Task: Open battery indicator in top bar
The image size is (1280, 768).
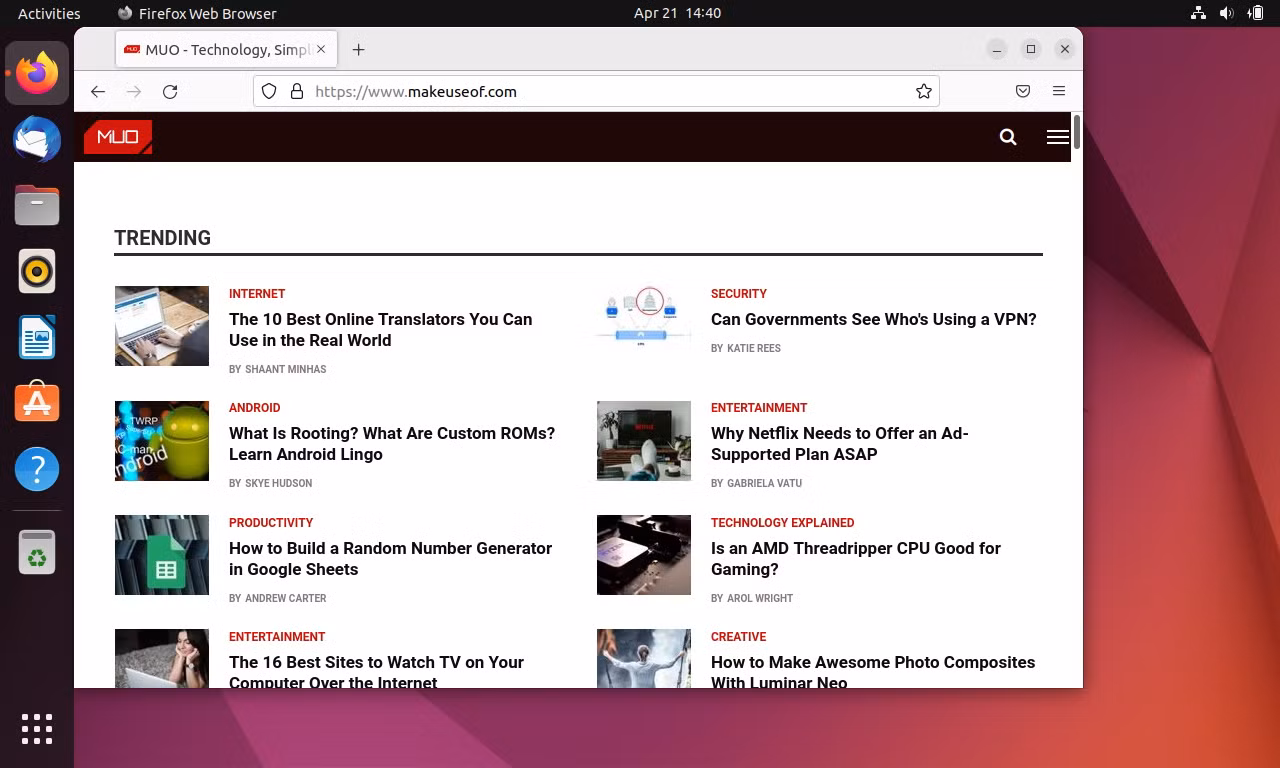Action: (1255, 13)
